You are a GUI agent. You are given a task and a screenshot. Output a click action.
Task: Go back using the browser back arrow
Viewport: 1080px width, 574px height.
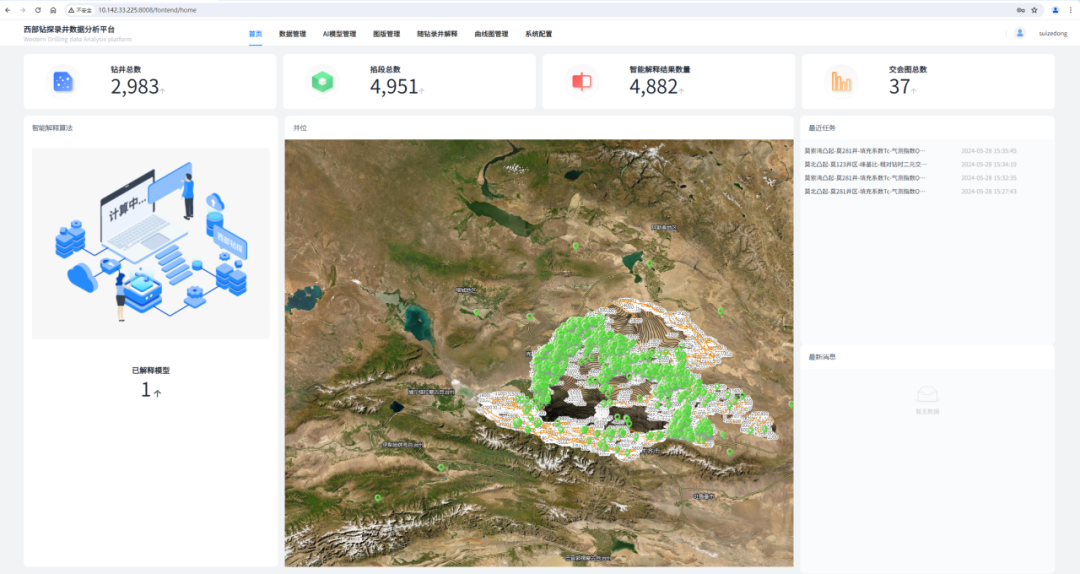tap(8, 10)
